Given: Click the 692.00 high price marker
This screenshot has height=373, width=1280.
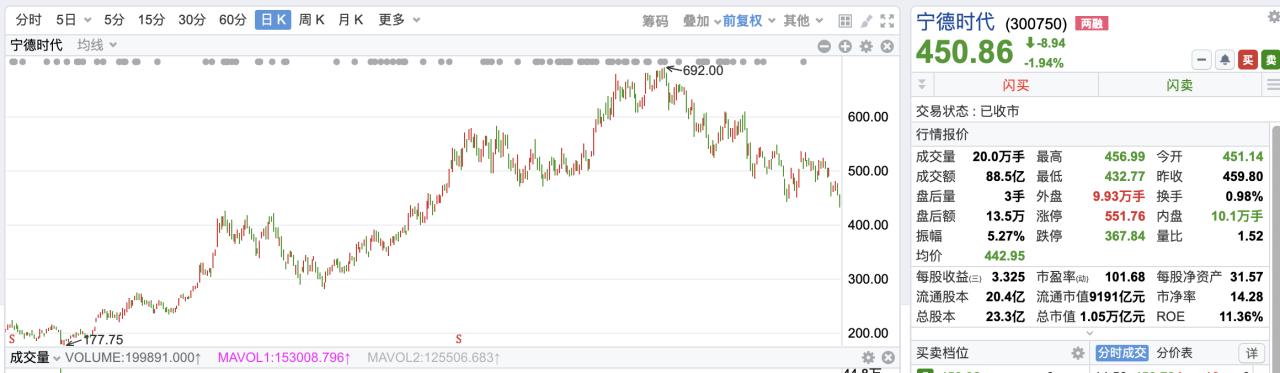Looking at the screenshot, I should (x=701, y=71).
